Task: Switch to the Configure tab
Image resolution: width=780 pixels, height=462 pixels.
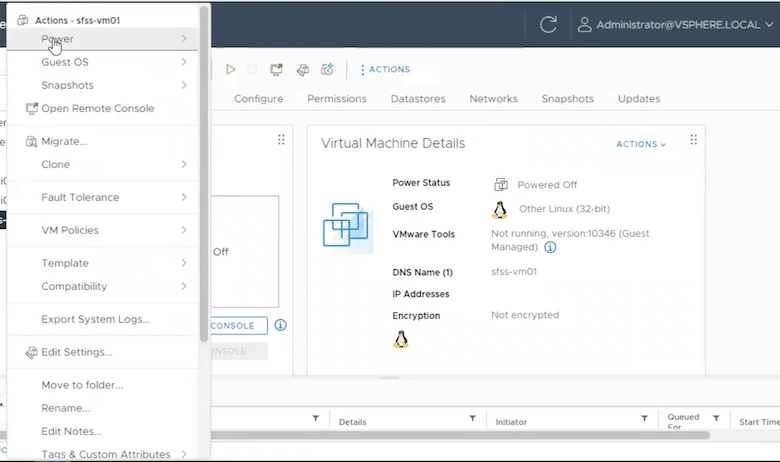Action: [259, 99]
